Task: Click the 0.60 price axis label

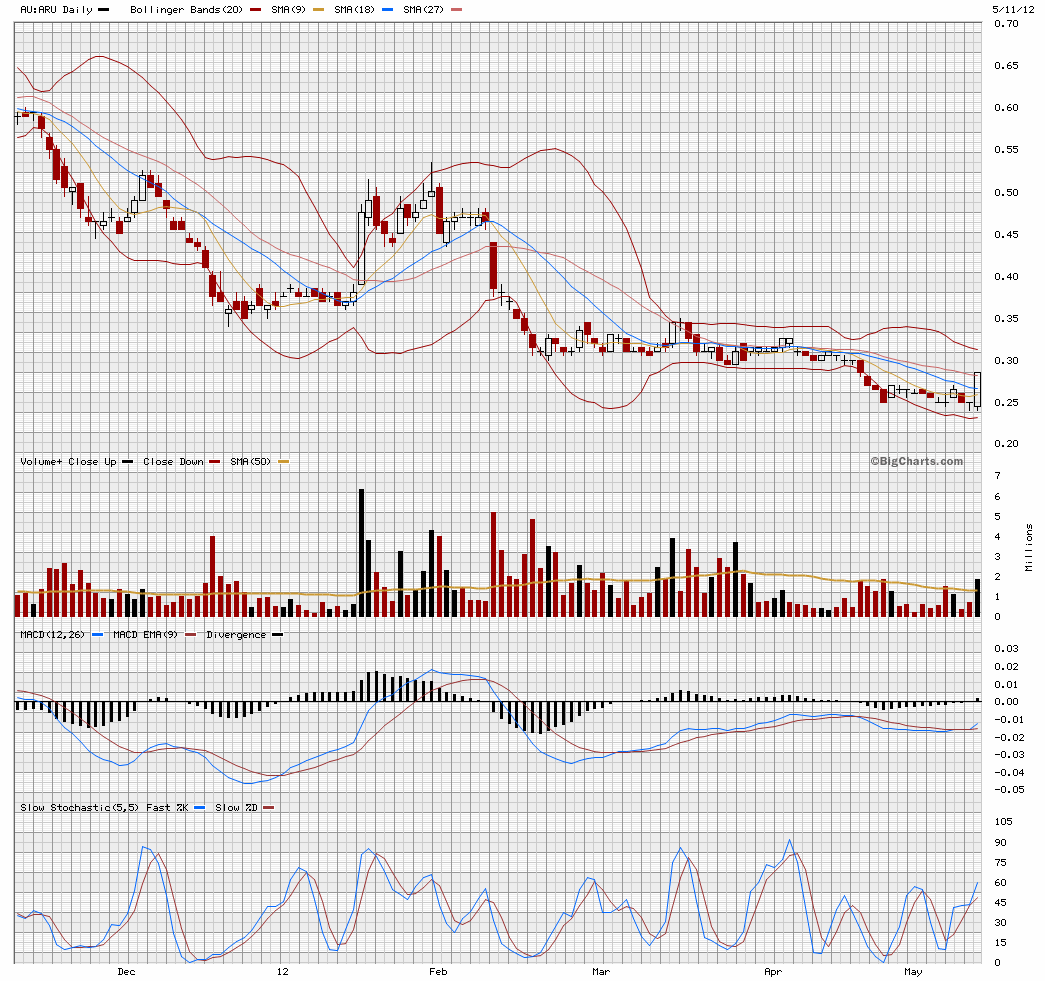Action: click(x=1006, y=108)
